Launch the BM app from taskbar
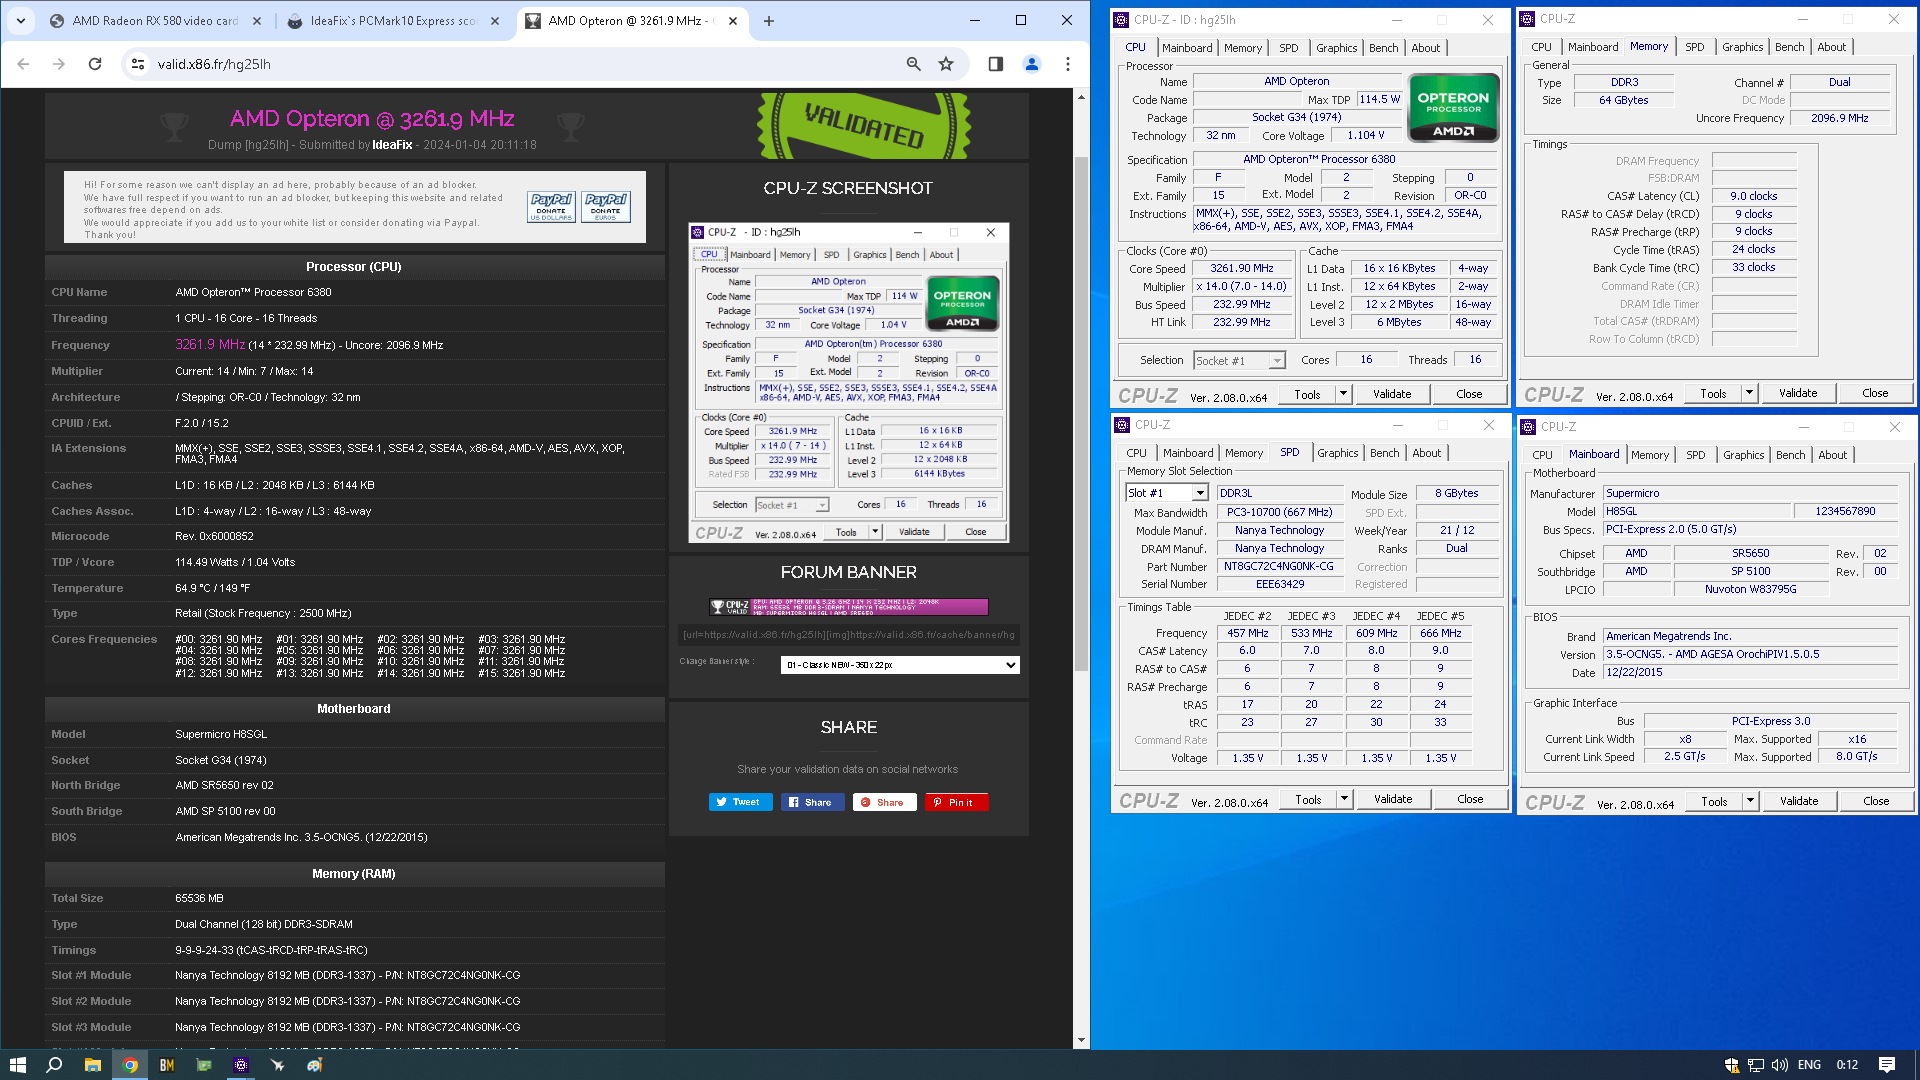 167,1064
